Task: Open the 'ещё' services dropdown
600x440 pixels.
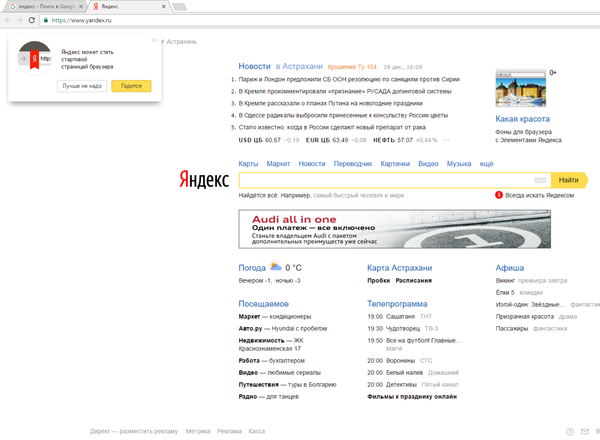Action: click(x=486, y=163)
